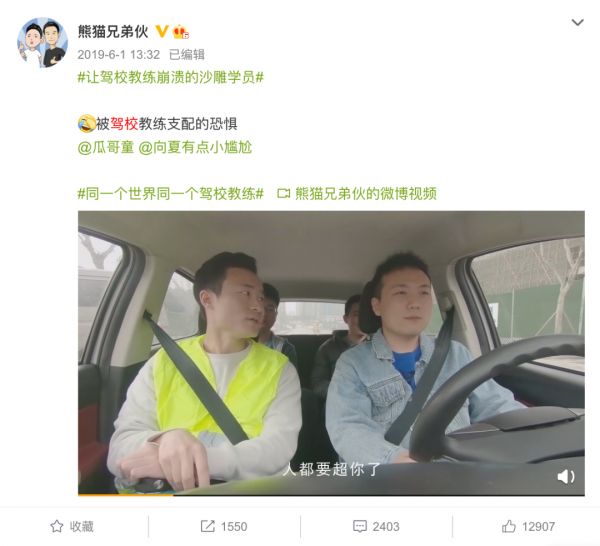
Task: Open hashtag 同一个世界同一个驾校教练
Action: (x=171, y=194)
